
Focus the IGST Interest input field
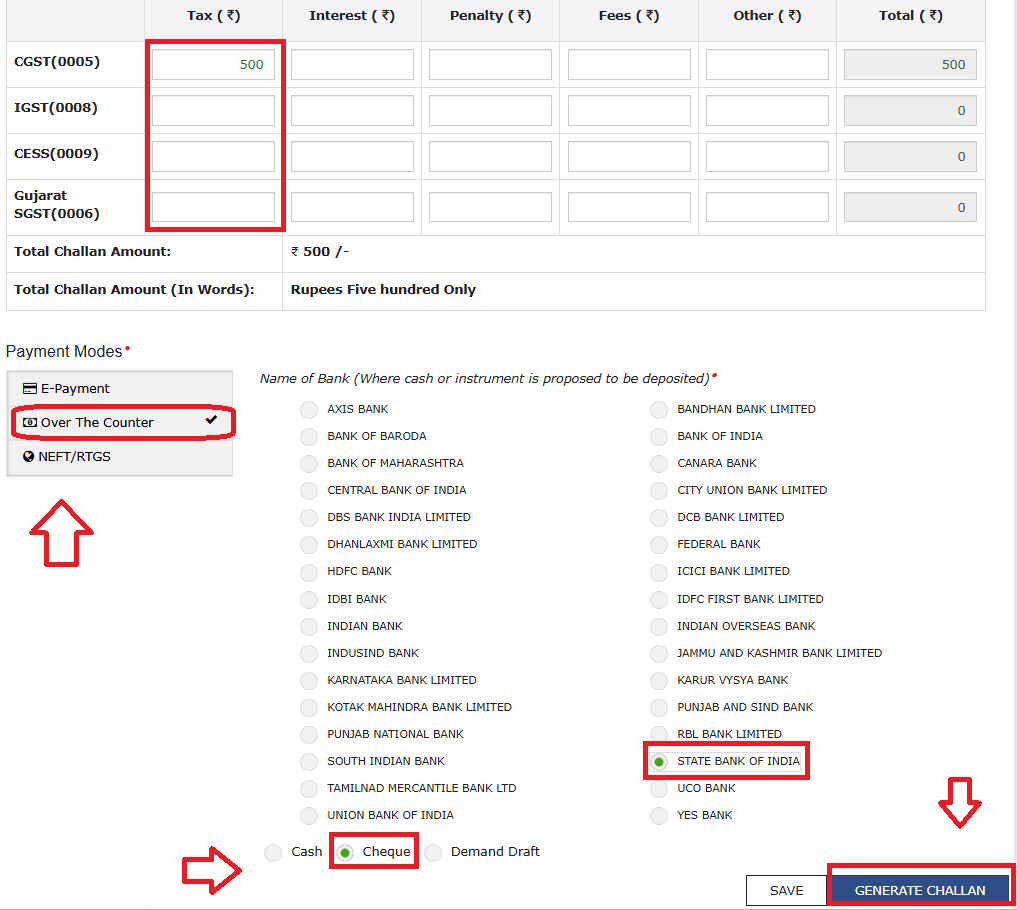click(x=352, y=111)
